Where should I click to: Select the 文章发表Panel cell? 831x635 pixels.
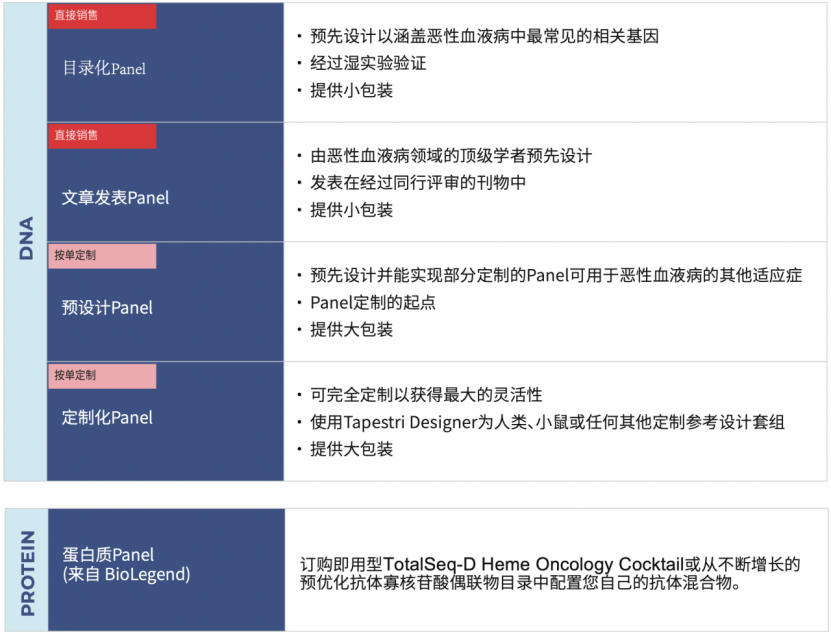[x=165, y=182]
